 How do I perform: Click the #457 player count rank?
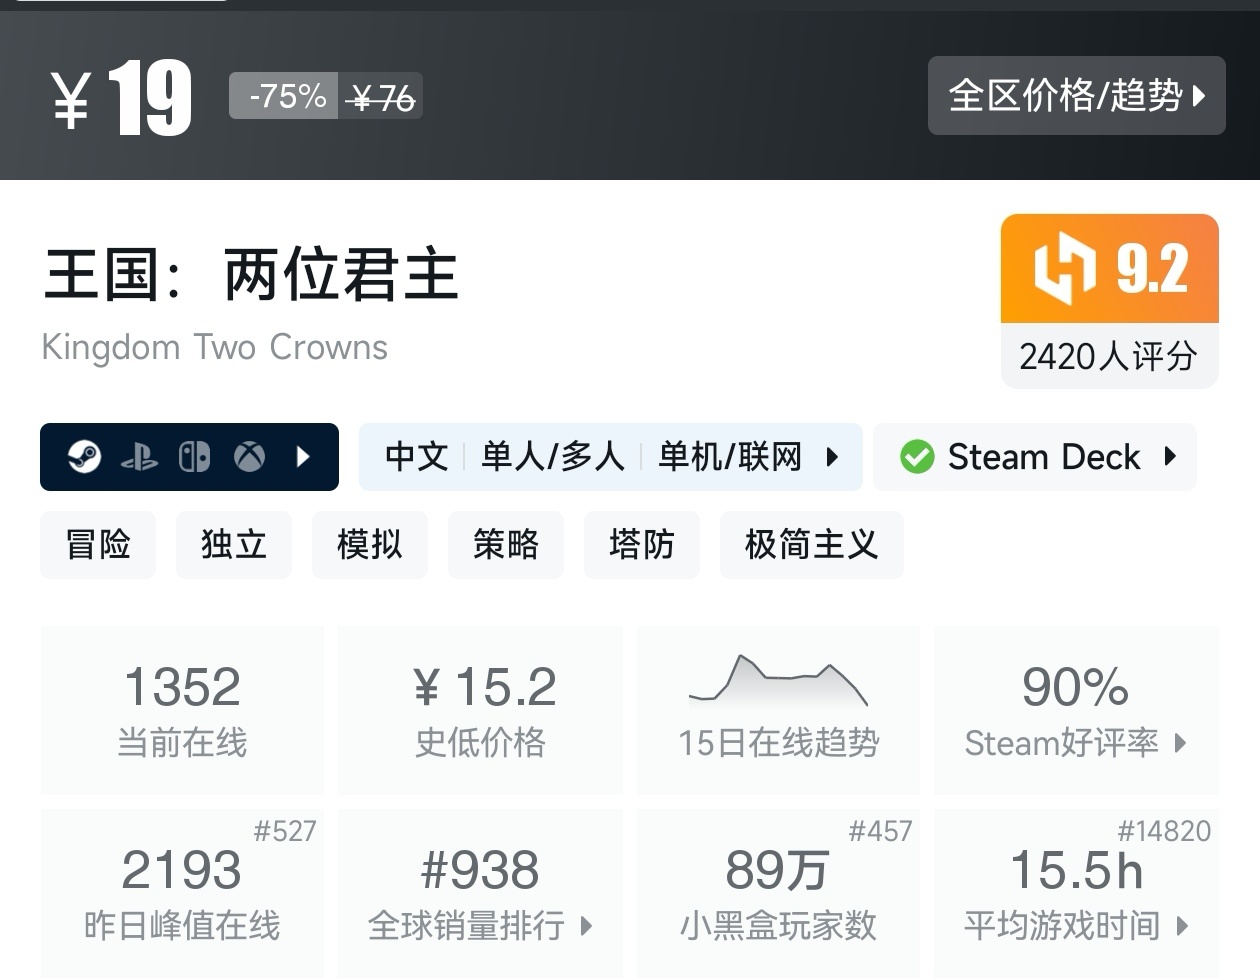(881, 831)
